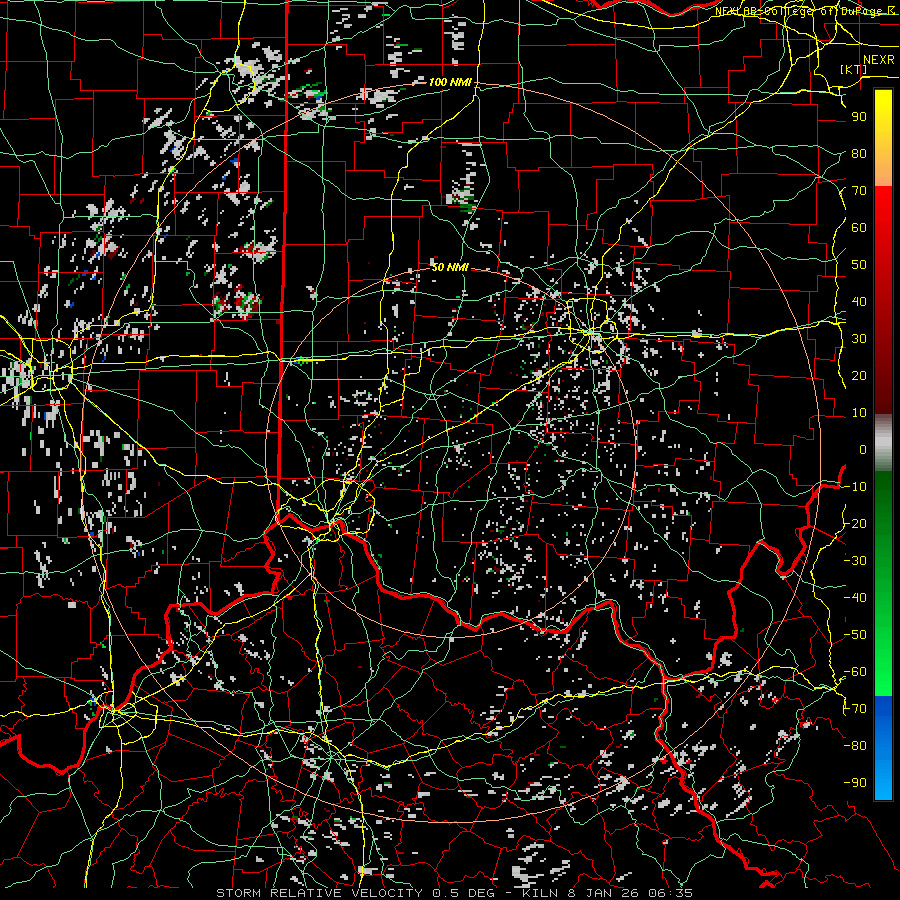Click the -80 value on velocity scale
Image resolution: width=900 pixels, height=900 pixels.
855,746
